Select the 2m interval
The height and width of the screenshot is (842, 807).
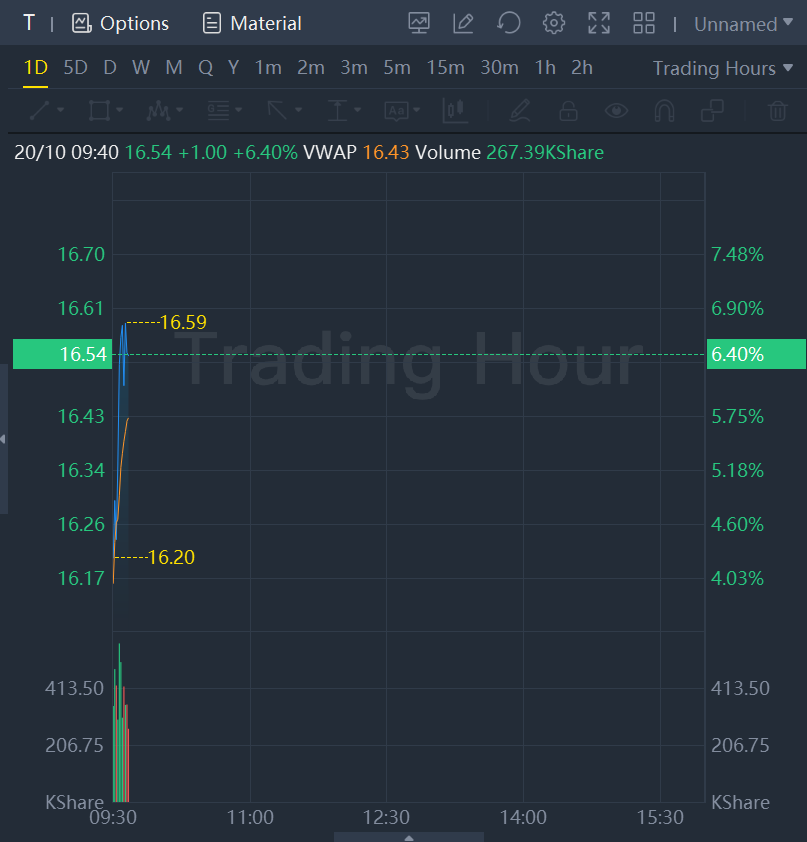pyautogui.click(x=311, y=68)
